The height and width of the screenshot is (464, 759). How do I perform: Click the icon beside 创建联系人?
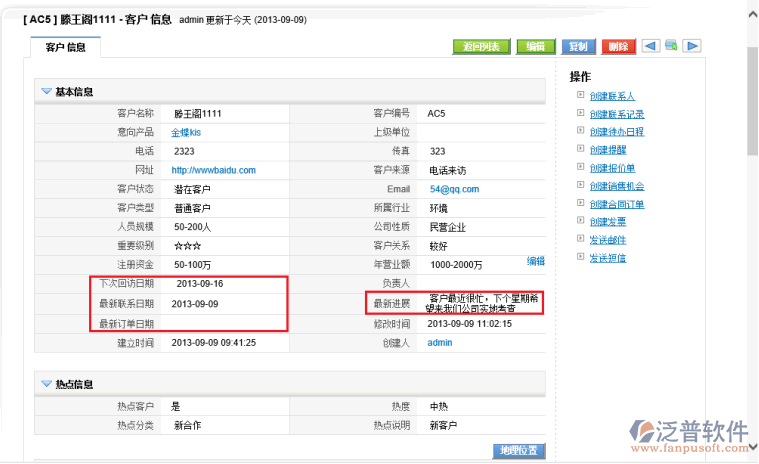click(580, 96)
